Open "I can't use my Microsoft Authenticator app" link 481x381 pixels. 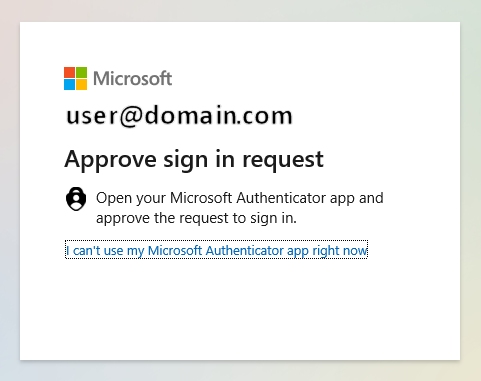click(x=216, y=250)
